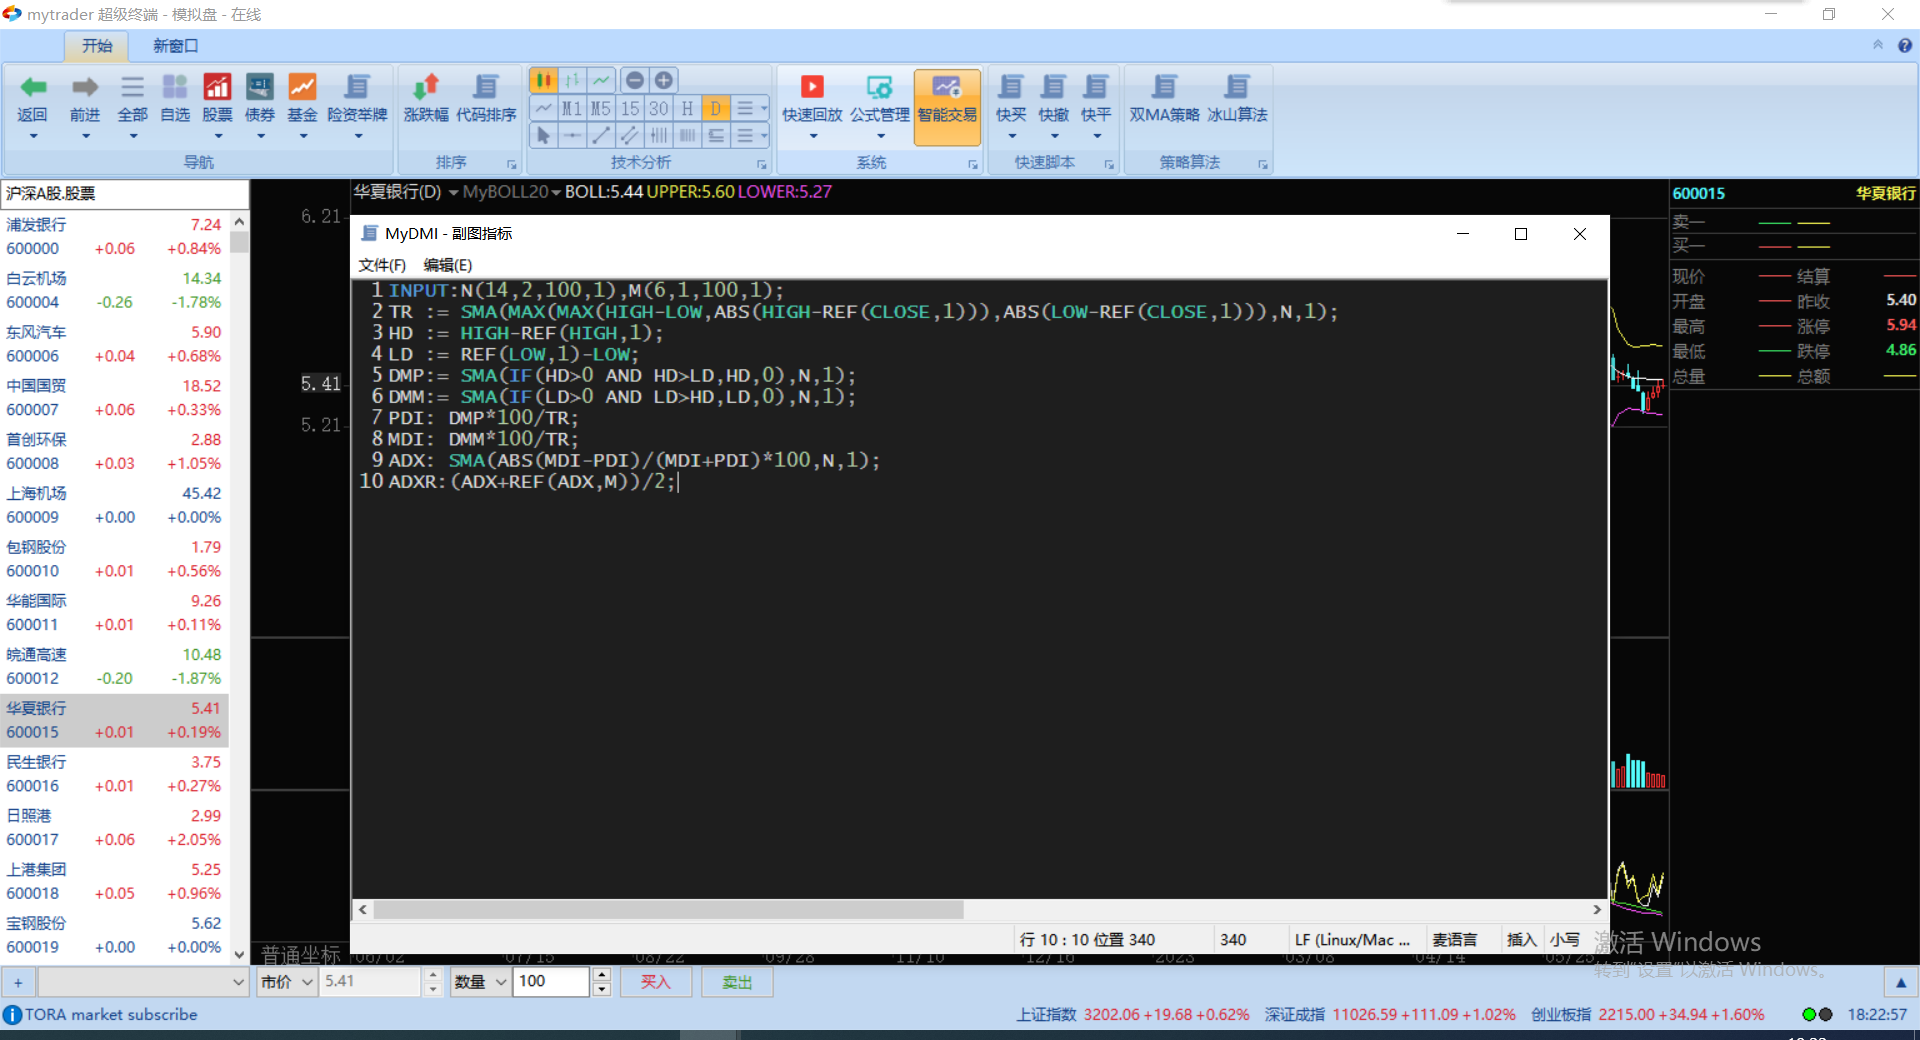This screenshot has width=1920, height=1040.
Task: Switch to 新窗口 ribbon tab
Action: [x=175, y=46]
